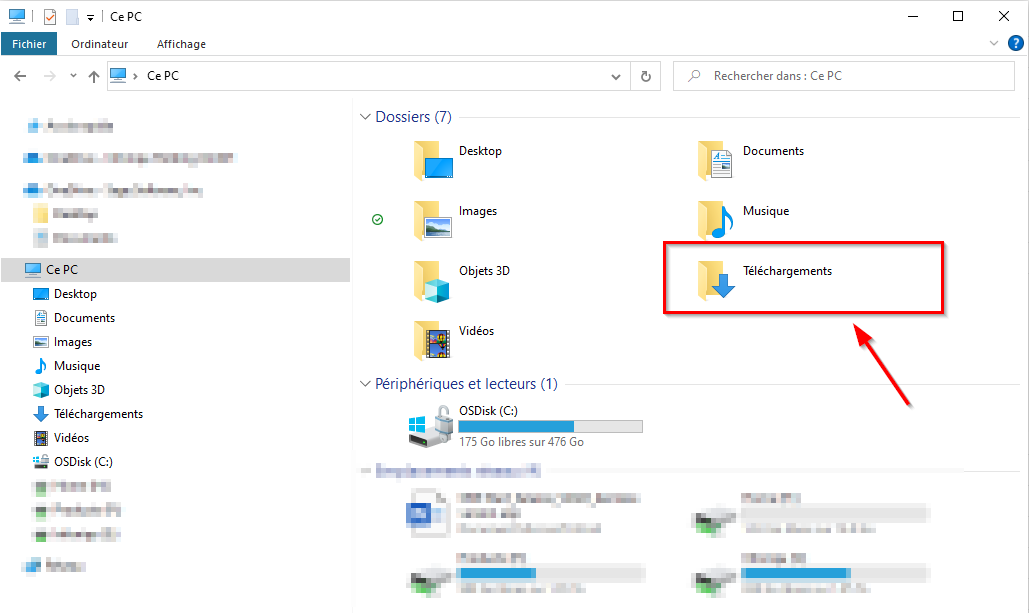Click the back navigation arrow
1029x613 pixels.
tap(20, 76)
